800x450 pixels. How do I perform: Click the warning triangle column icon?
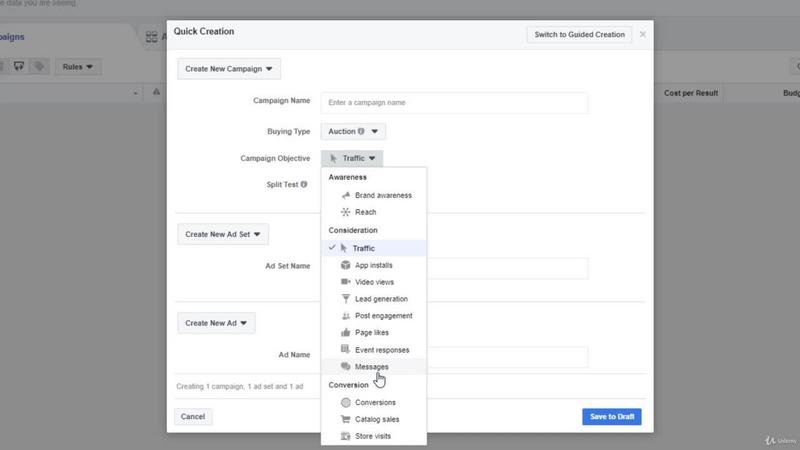[156, 92]
